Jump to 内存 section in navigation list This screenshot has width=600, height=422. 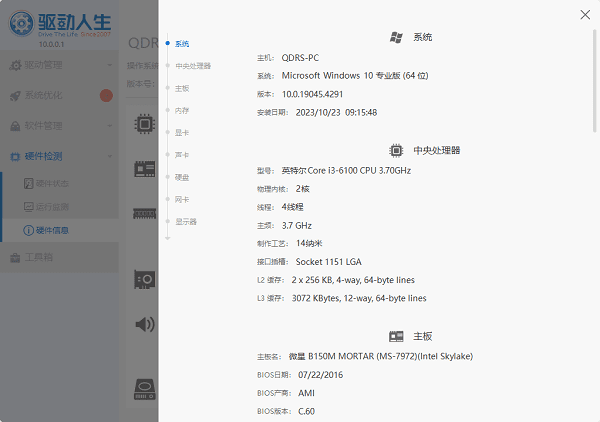coord(181,110)
